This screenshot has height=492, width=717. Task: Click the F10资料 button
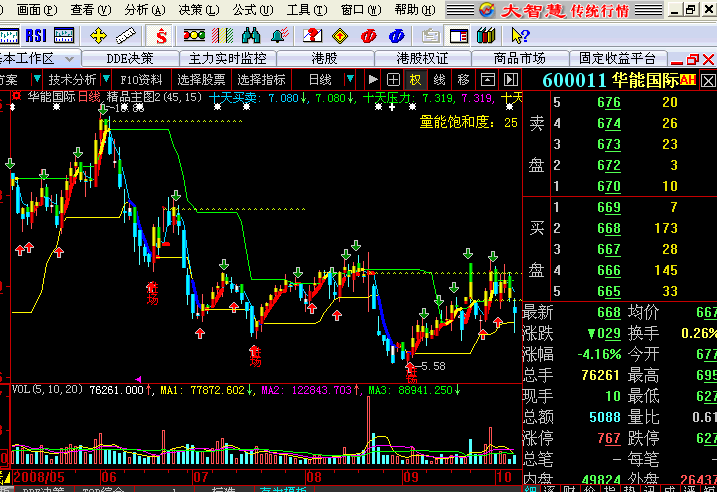(141, 80)
